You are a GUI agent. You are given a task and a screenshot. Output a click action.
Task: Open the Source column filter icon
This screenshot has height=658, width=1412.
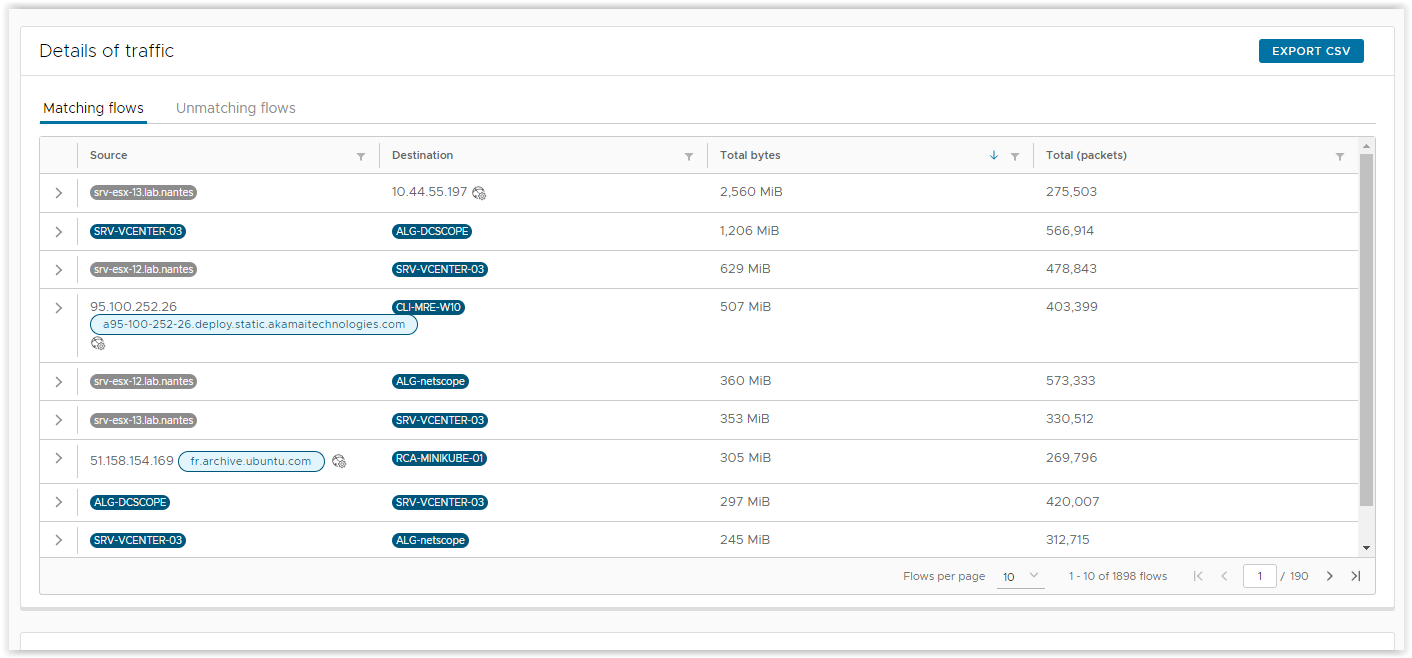(x=361, y=156)
